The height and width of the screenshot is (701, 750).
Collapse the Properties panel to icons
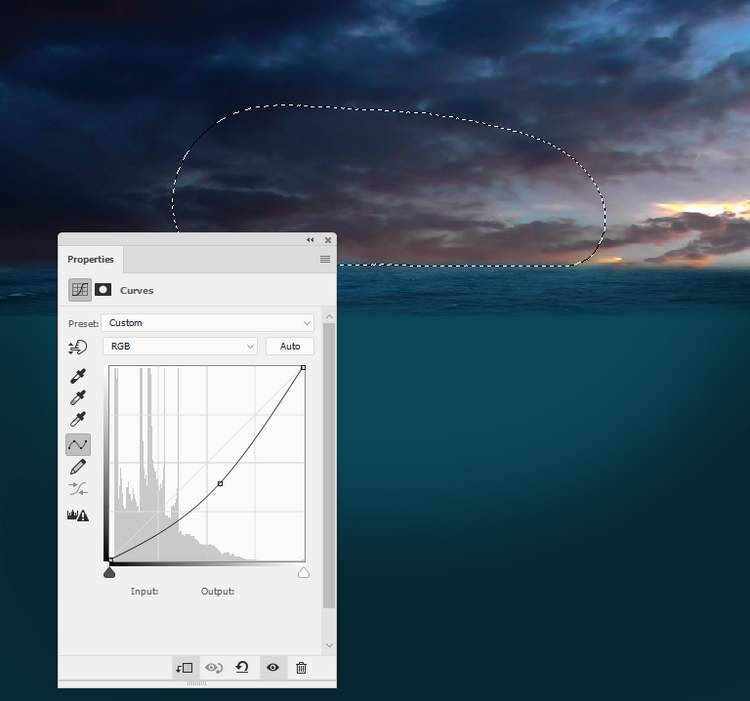[310, 240]
